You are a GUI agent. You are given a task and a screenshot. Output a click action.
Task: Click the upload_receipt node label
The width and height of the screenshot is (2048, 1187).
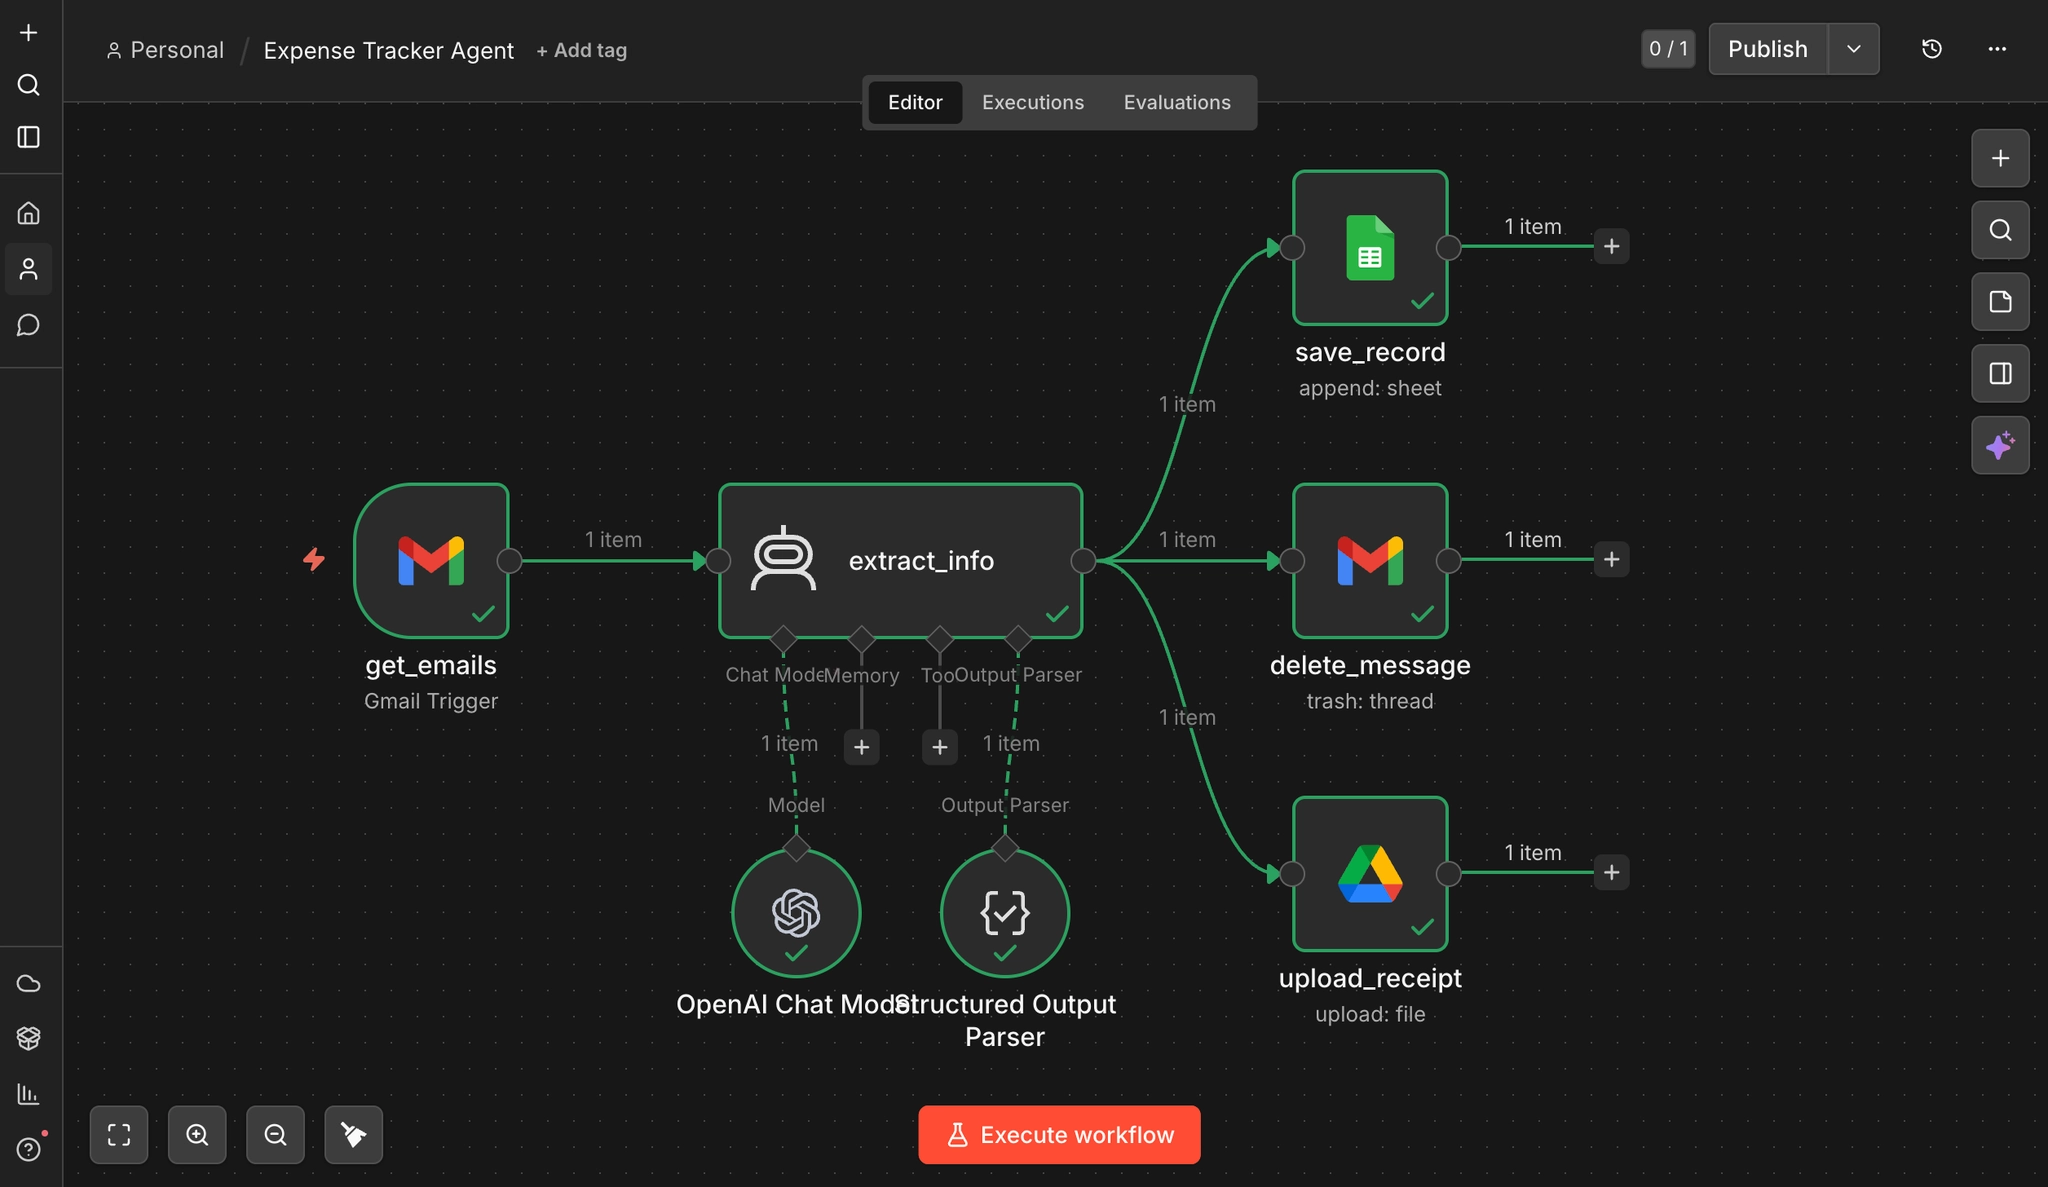[x=1370, y=978]
